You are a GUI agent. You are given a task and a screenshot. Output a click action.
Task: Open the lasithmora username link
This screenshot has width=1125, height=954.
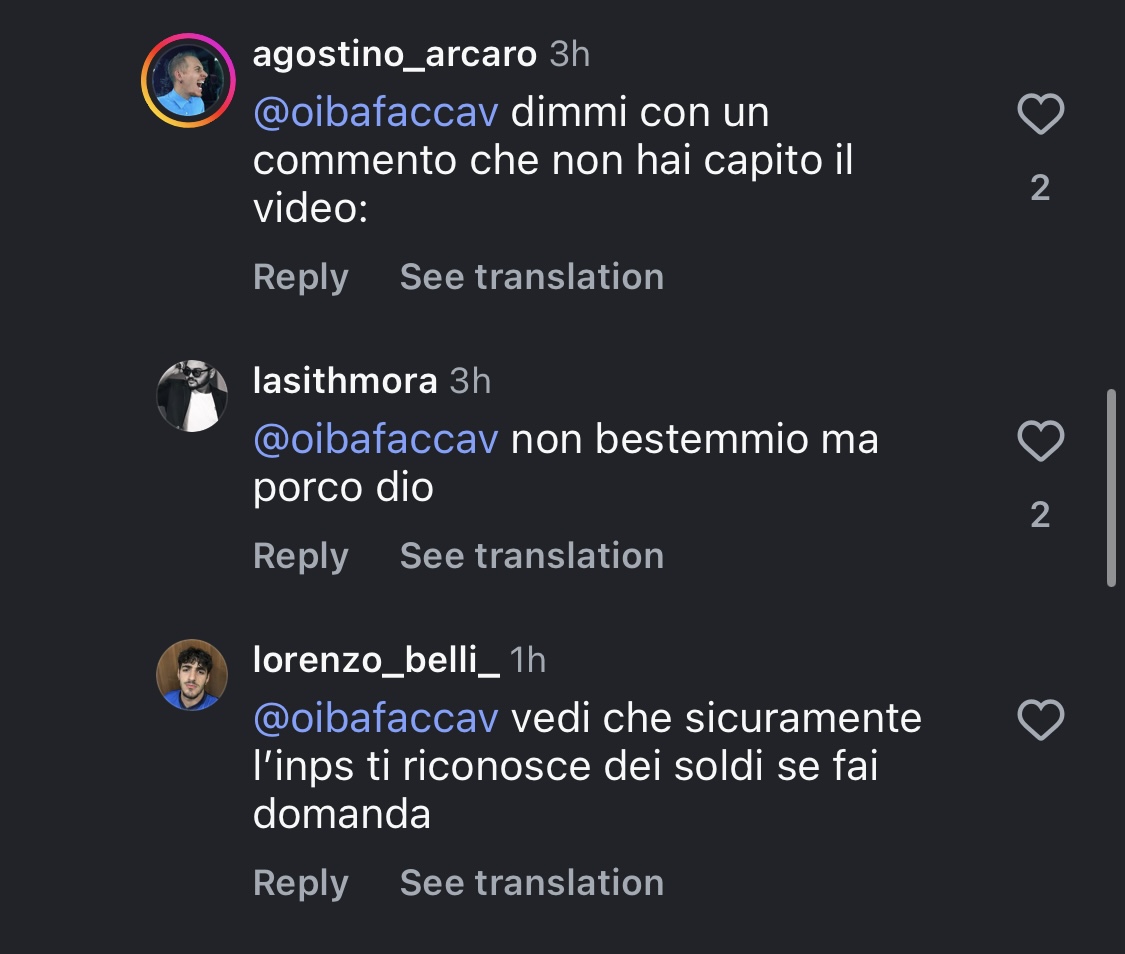(345, 381)
